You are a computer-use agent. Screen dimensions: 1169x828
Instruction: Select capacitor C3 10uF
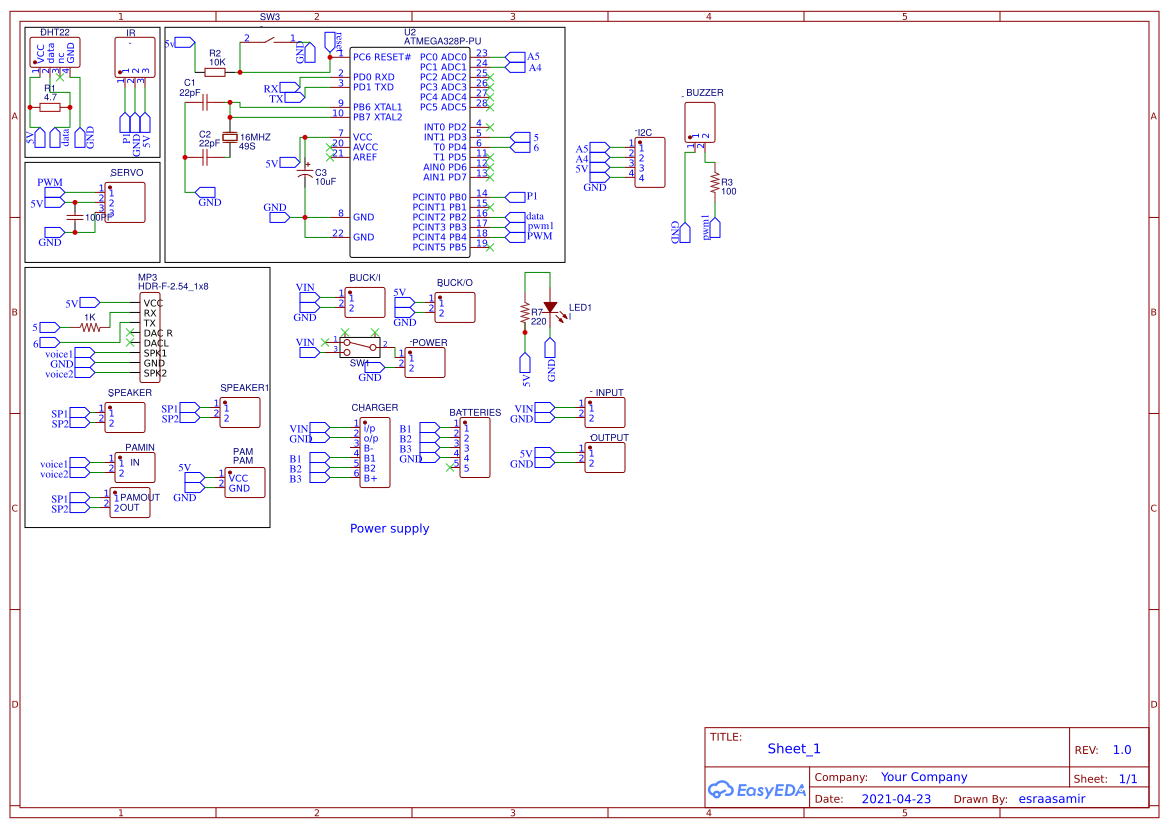click(x=305, y=175)
